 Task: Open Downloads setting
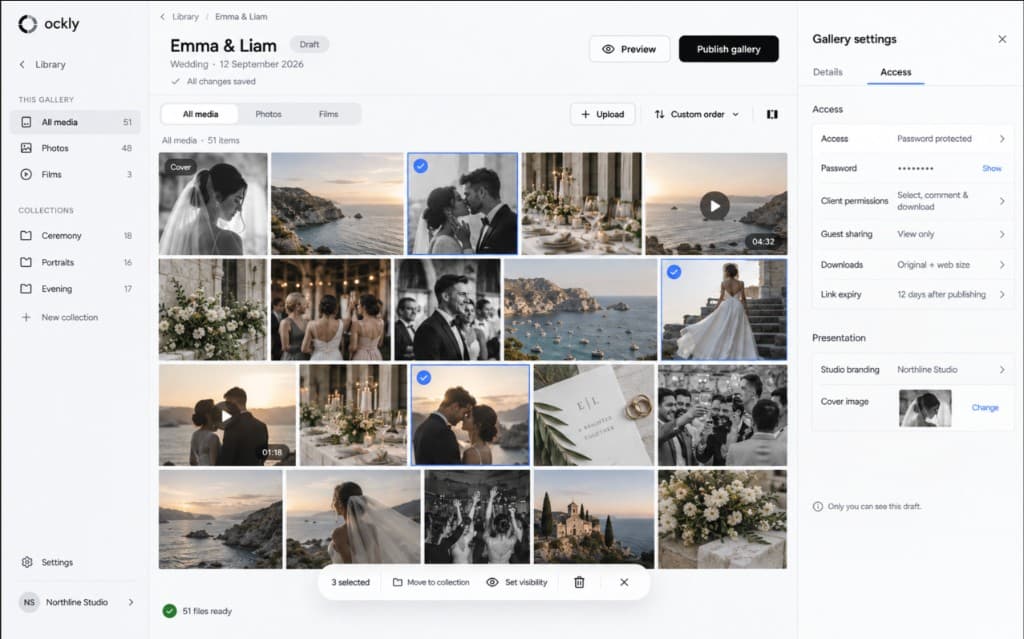click(x=912, y=265)
